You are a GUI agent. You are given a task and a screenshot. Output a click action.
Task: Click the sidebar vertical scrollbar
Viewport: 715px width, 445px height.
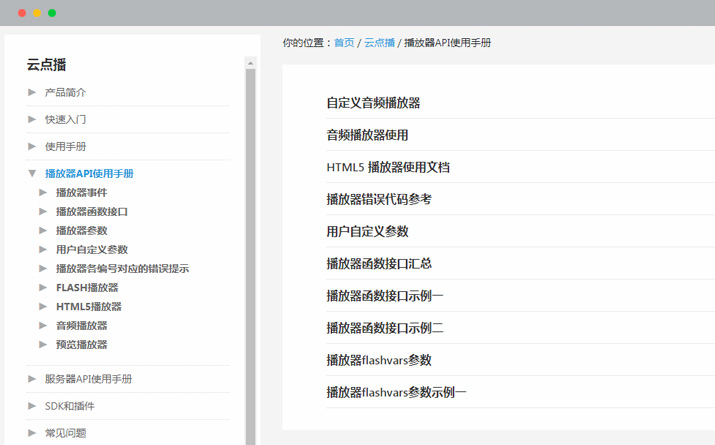[x=250, y=250]
